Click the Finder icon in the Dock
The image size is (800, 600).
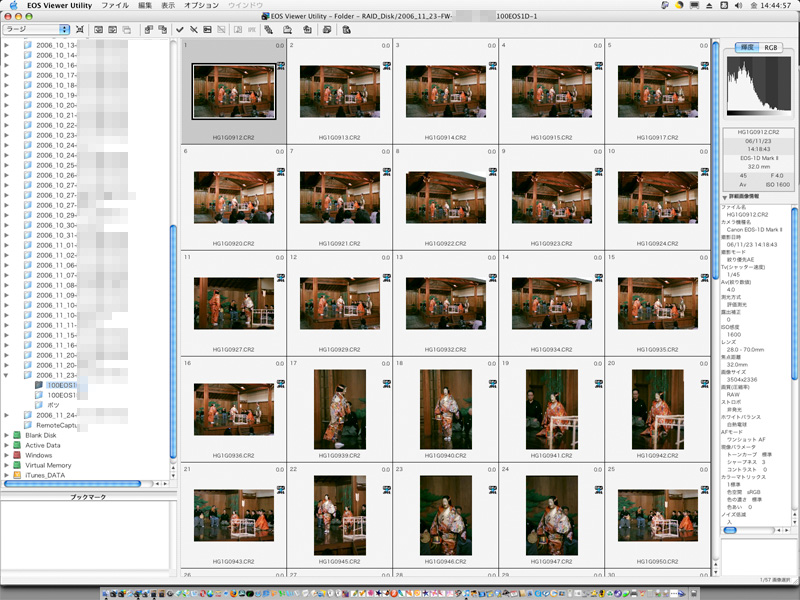coord(106,593)
